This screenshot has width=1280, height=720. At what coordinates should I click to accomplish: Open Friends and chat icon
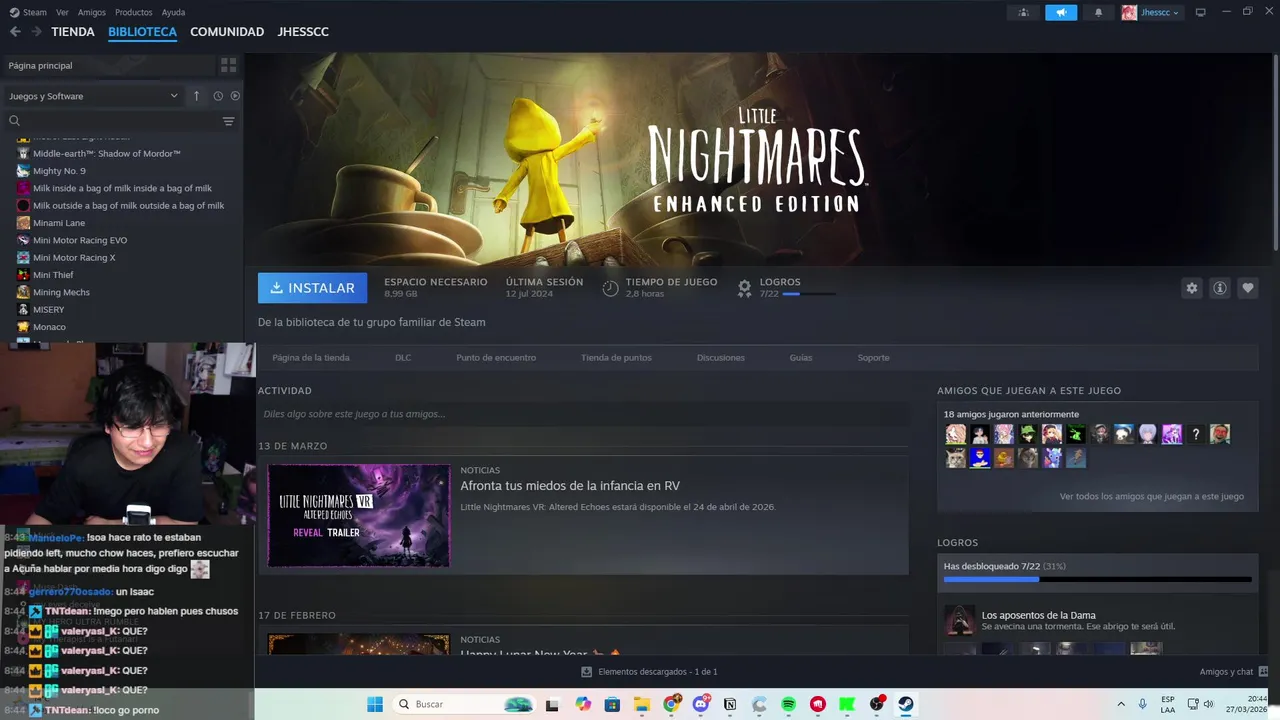[x=1263, y=672]
